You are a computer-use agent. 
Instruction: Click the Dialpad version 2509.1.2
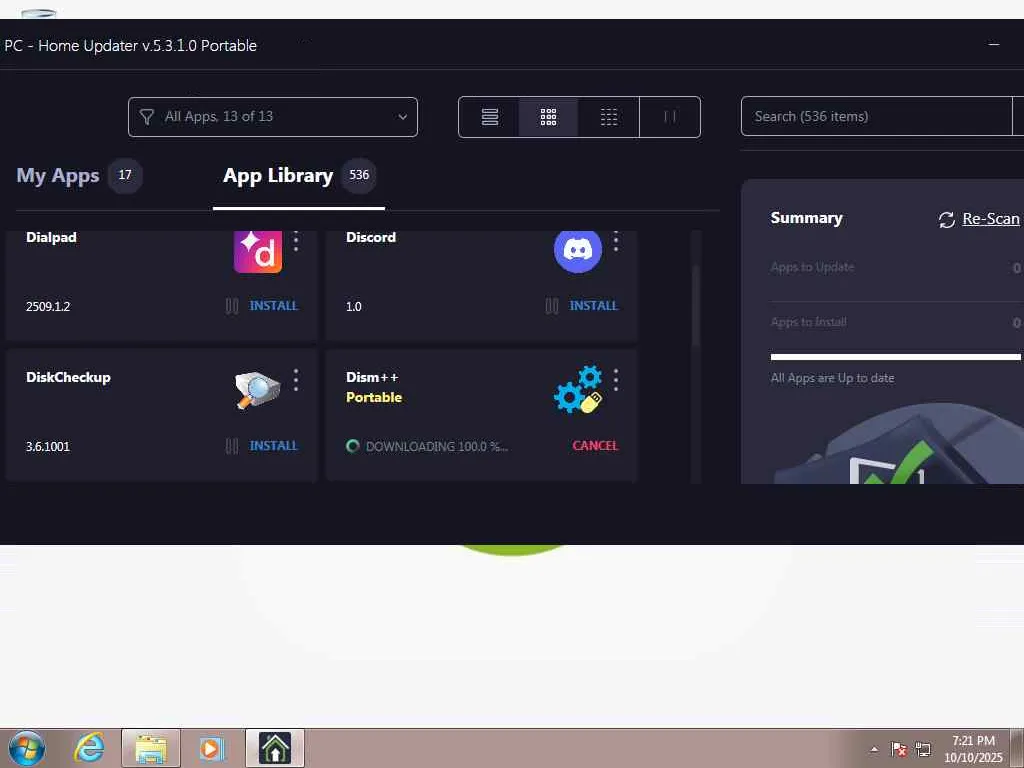point(48,306)
